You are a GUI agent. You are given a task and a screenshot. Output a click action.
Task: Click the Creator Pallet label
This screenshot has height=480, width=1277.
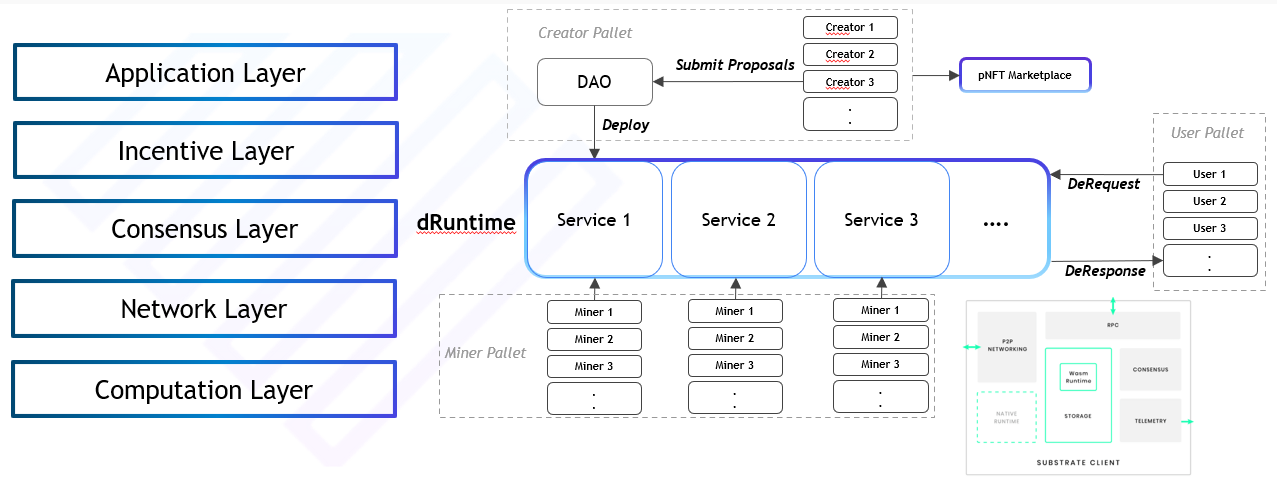(585, 32)
